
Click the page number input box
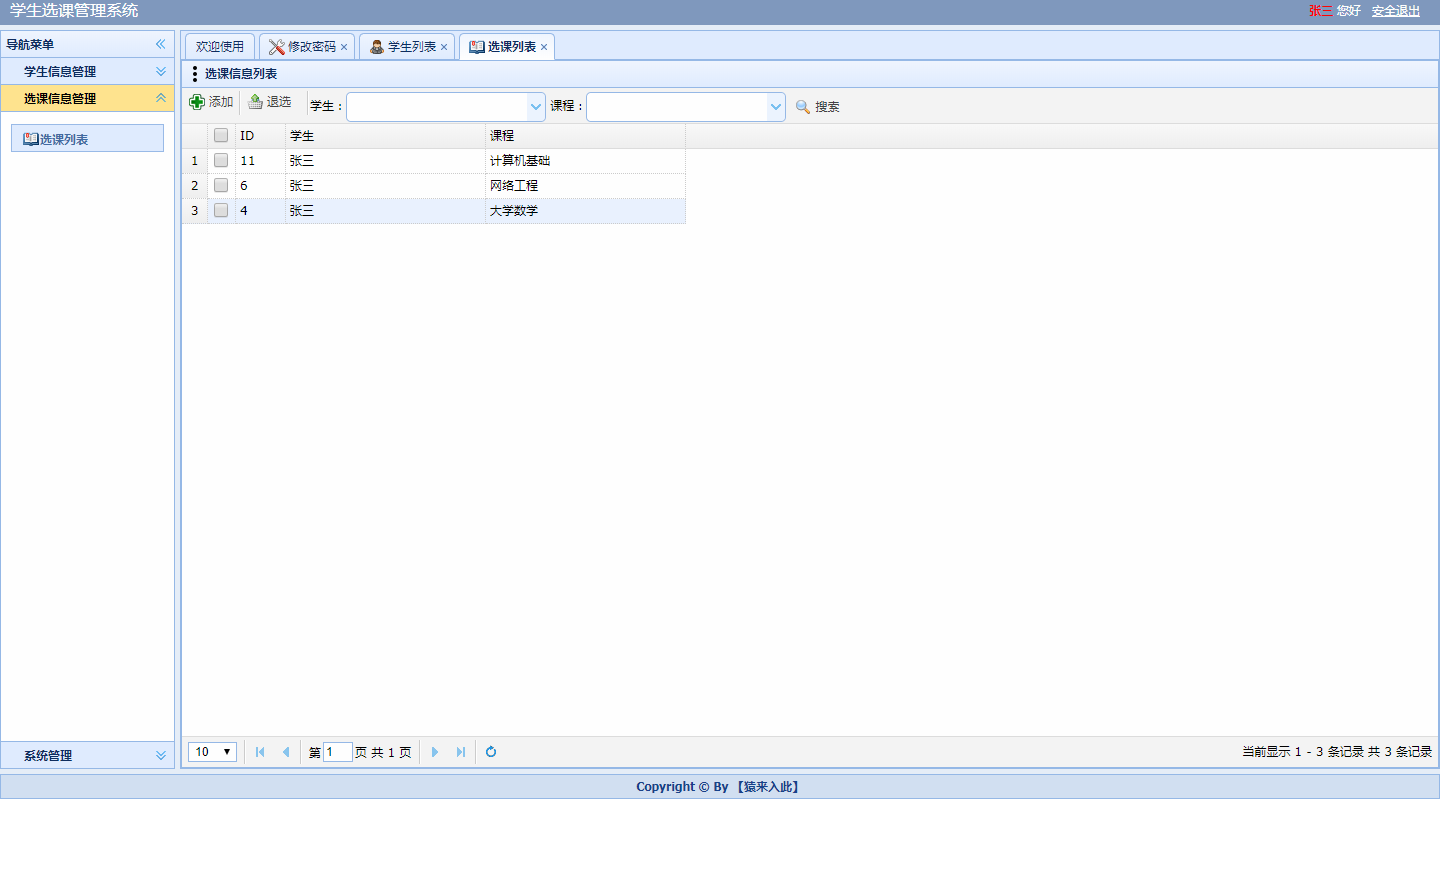coord(338,752)
